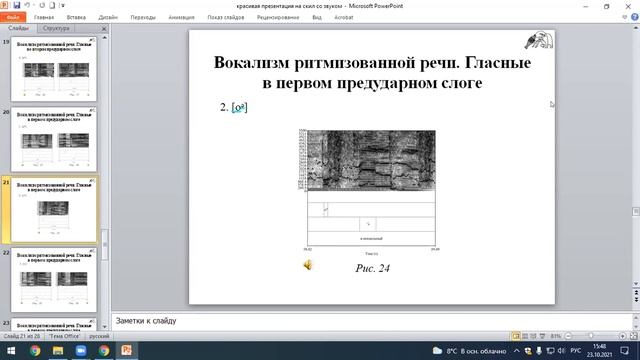The width and height of the screenshot is (640, 360).
Task: Click the '2. [oᵃ]' bullet text
Action: pyautogui.click(x=233, y=107)
